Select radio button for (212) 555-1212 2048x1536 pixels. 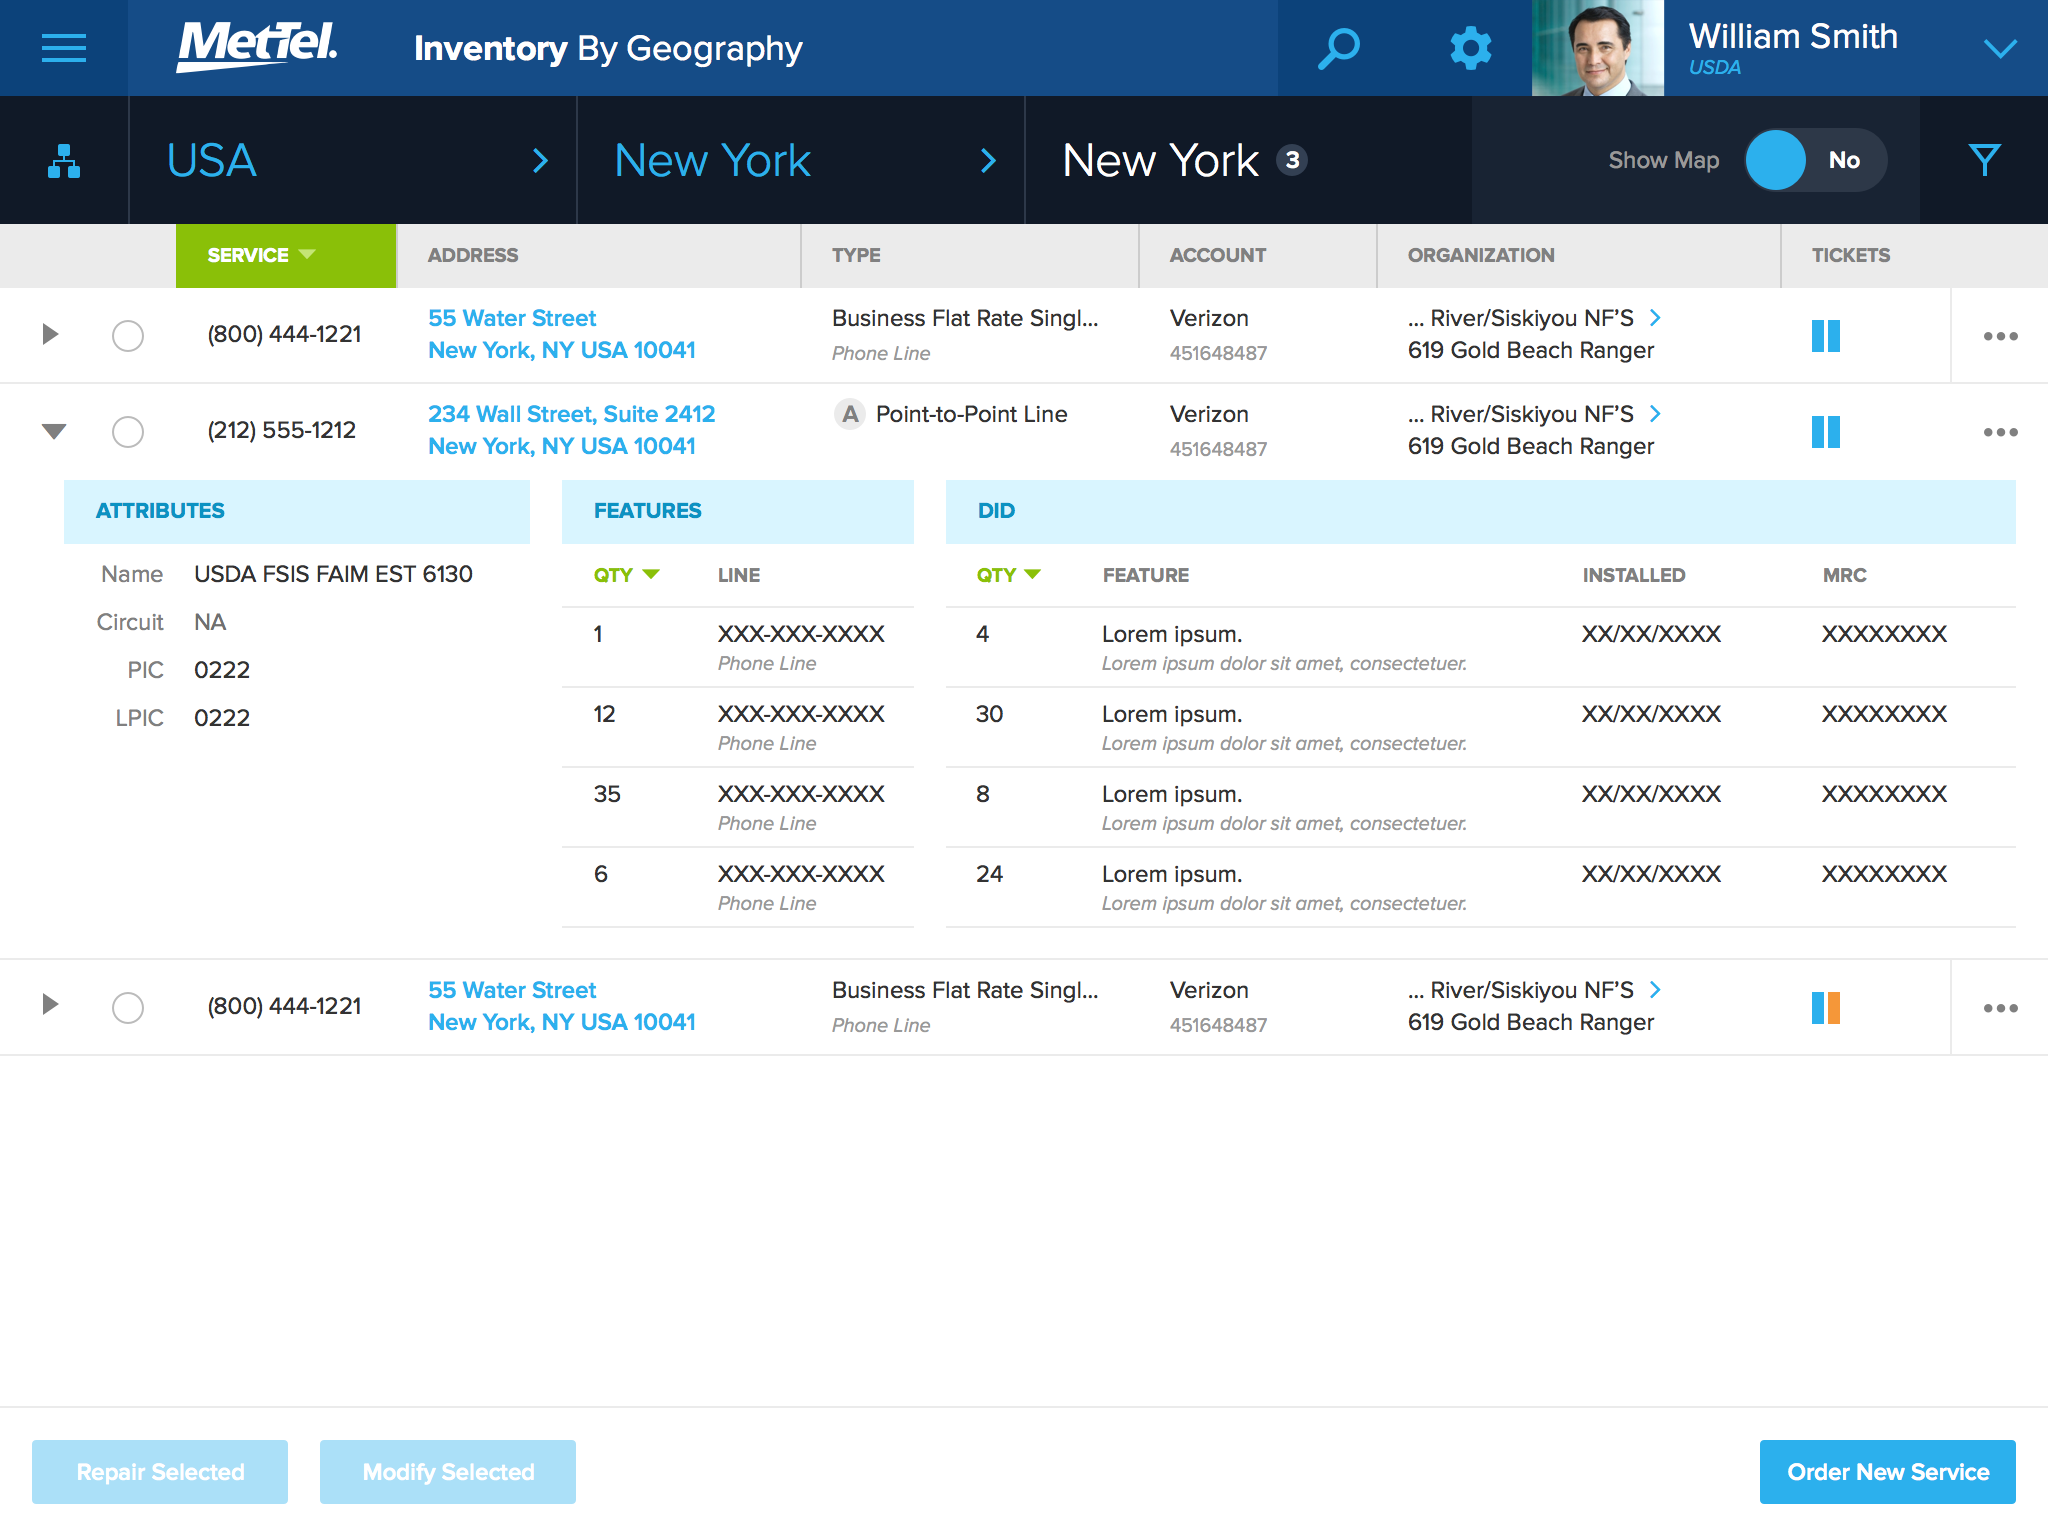tap(128, 432)
